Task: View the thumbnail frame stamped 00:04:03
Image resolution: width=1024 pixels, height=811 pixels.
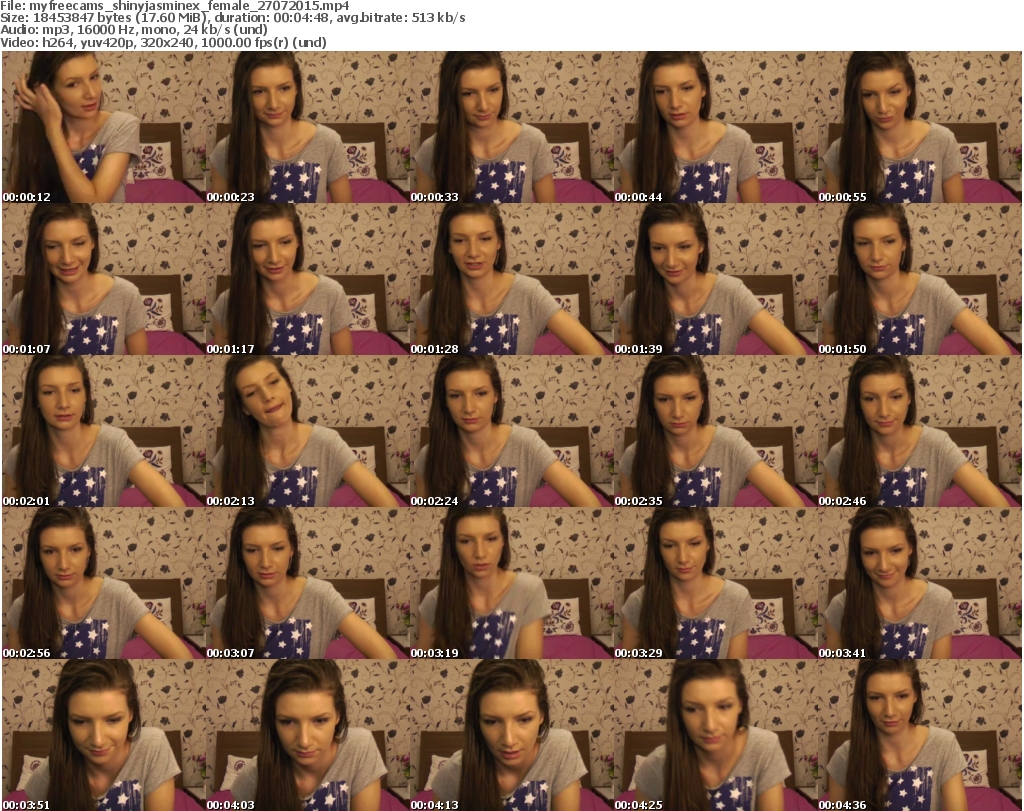Action: pos(308,735)
